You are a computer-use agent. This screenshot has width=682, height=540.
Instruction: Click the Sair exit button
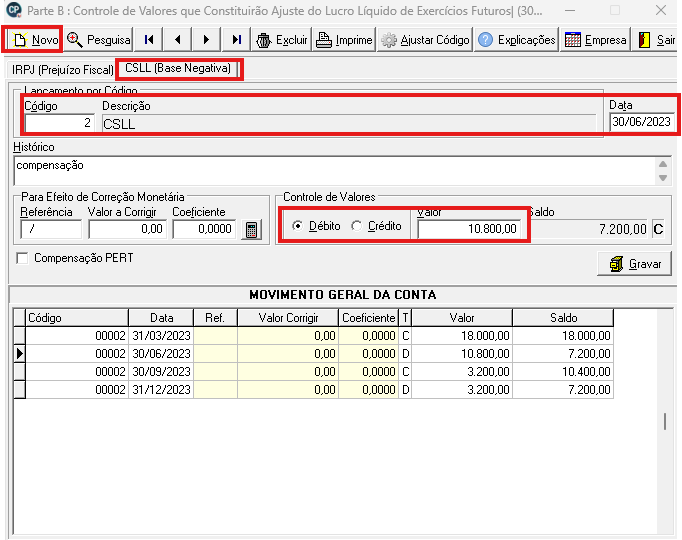(x=656, y=40)
